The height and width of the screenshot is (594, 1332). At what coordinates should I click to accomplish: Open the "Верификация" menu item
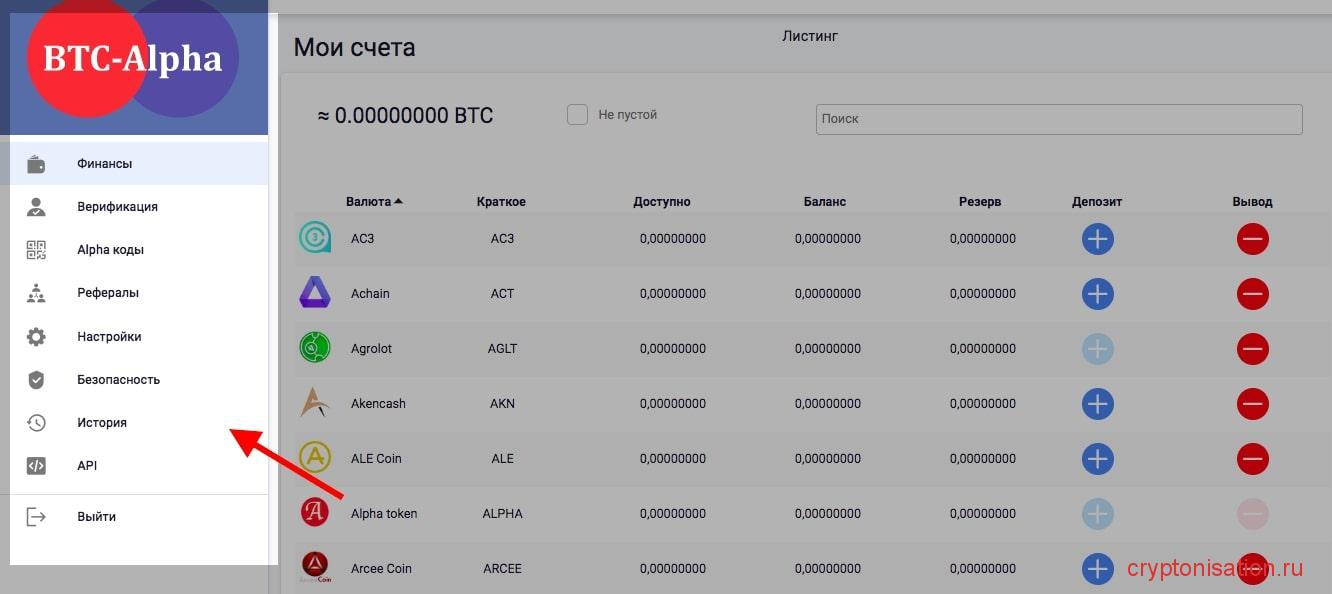click(117, 207)
